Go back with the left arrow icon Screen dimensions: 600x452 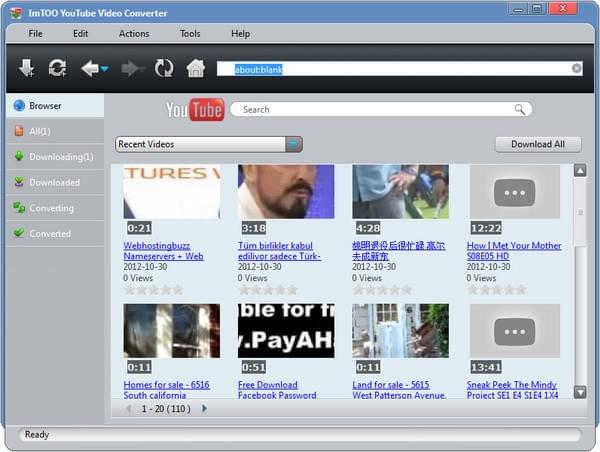click(90, 69)
